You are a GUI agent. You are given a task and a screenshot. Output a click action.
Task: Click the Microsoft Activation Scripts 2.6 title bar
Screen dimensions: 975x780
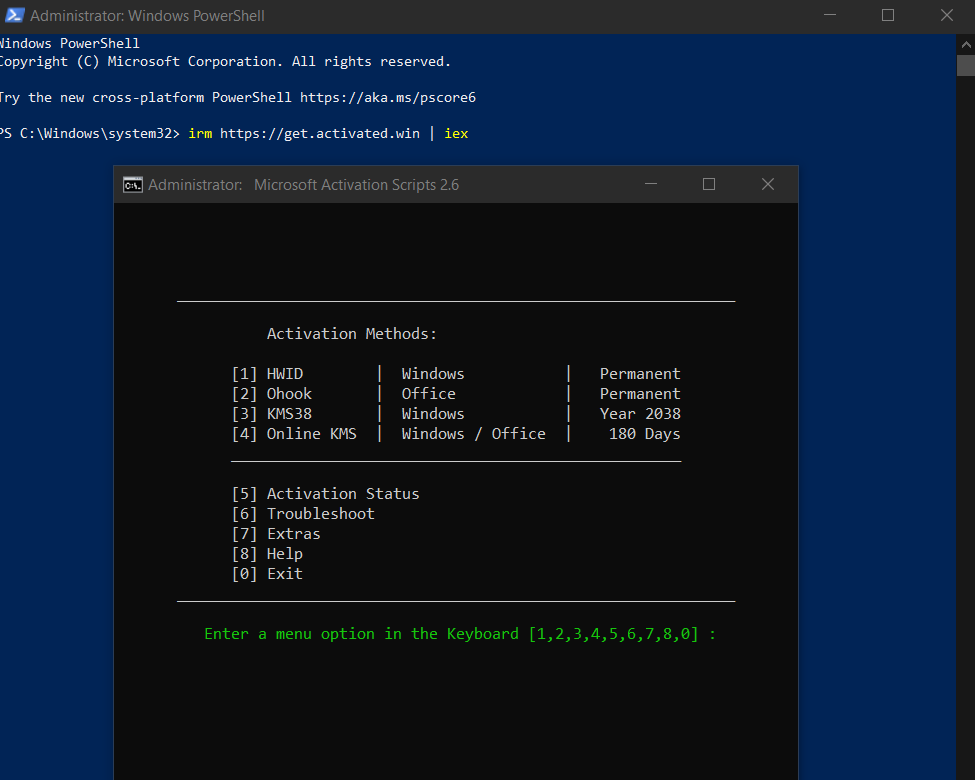(x=356, y=184)
